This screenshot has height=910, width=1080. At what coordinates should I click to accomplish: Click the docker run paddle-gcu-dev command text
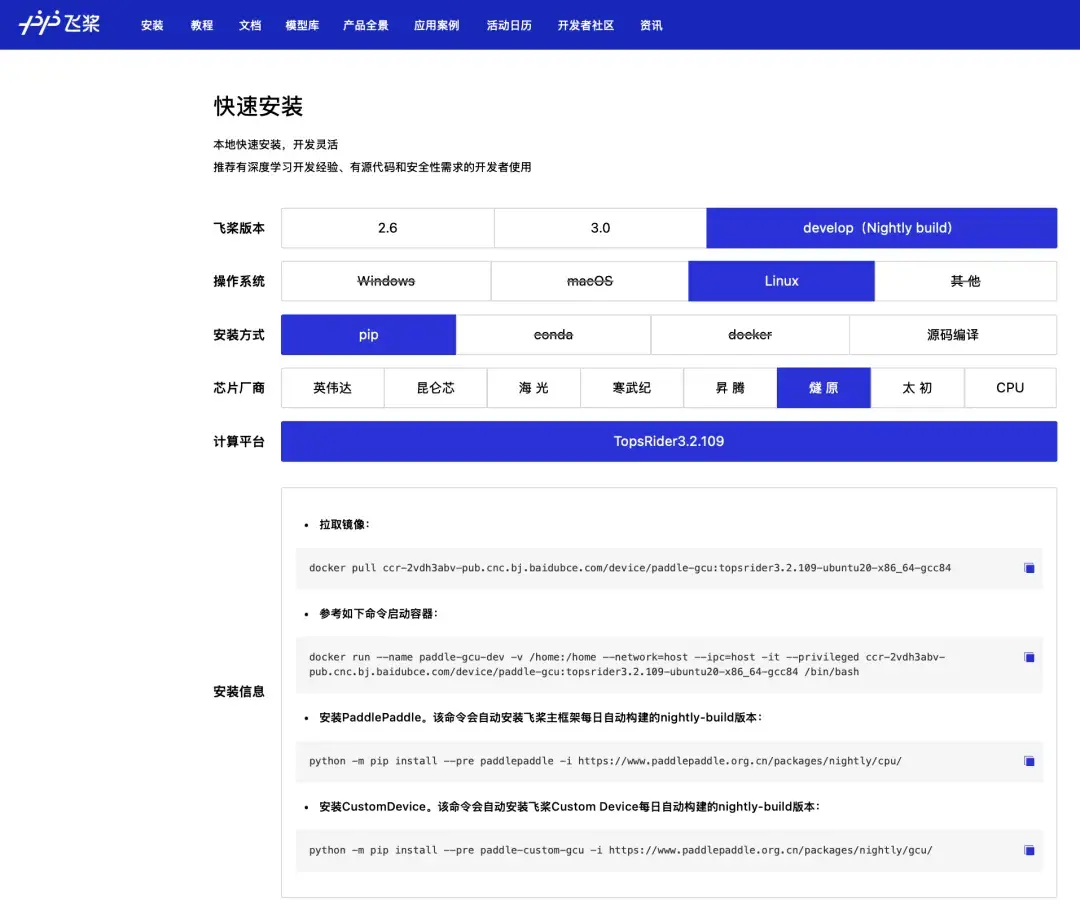(627, 665)
